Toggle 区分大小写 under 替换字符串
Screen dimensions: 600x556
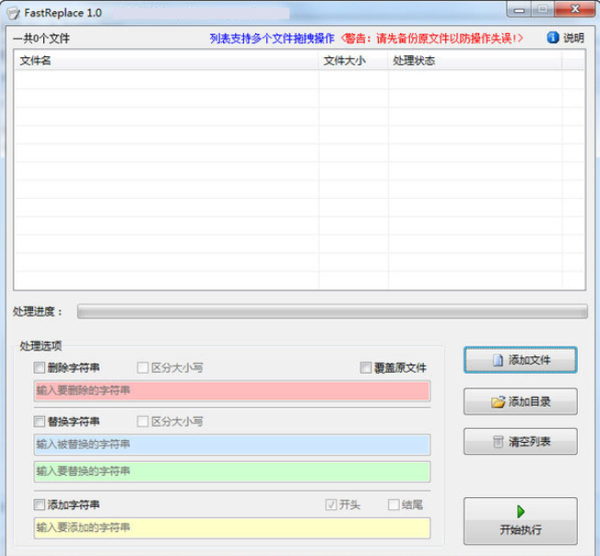click(x=143, y=422)
